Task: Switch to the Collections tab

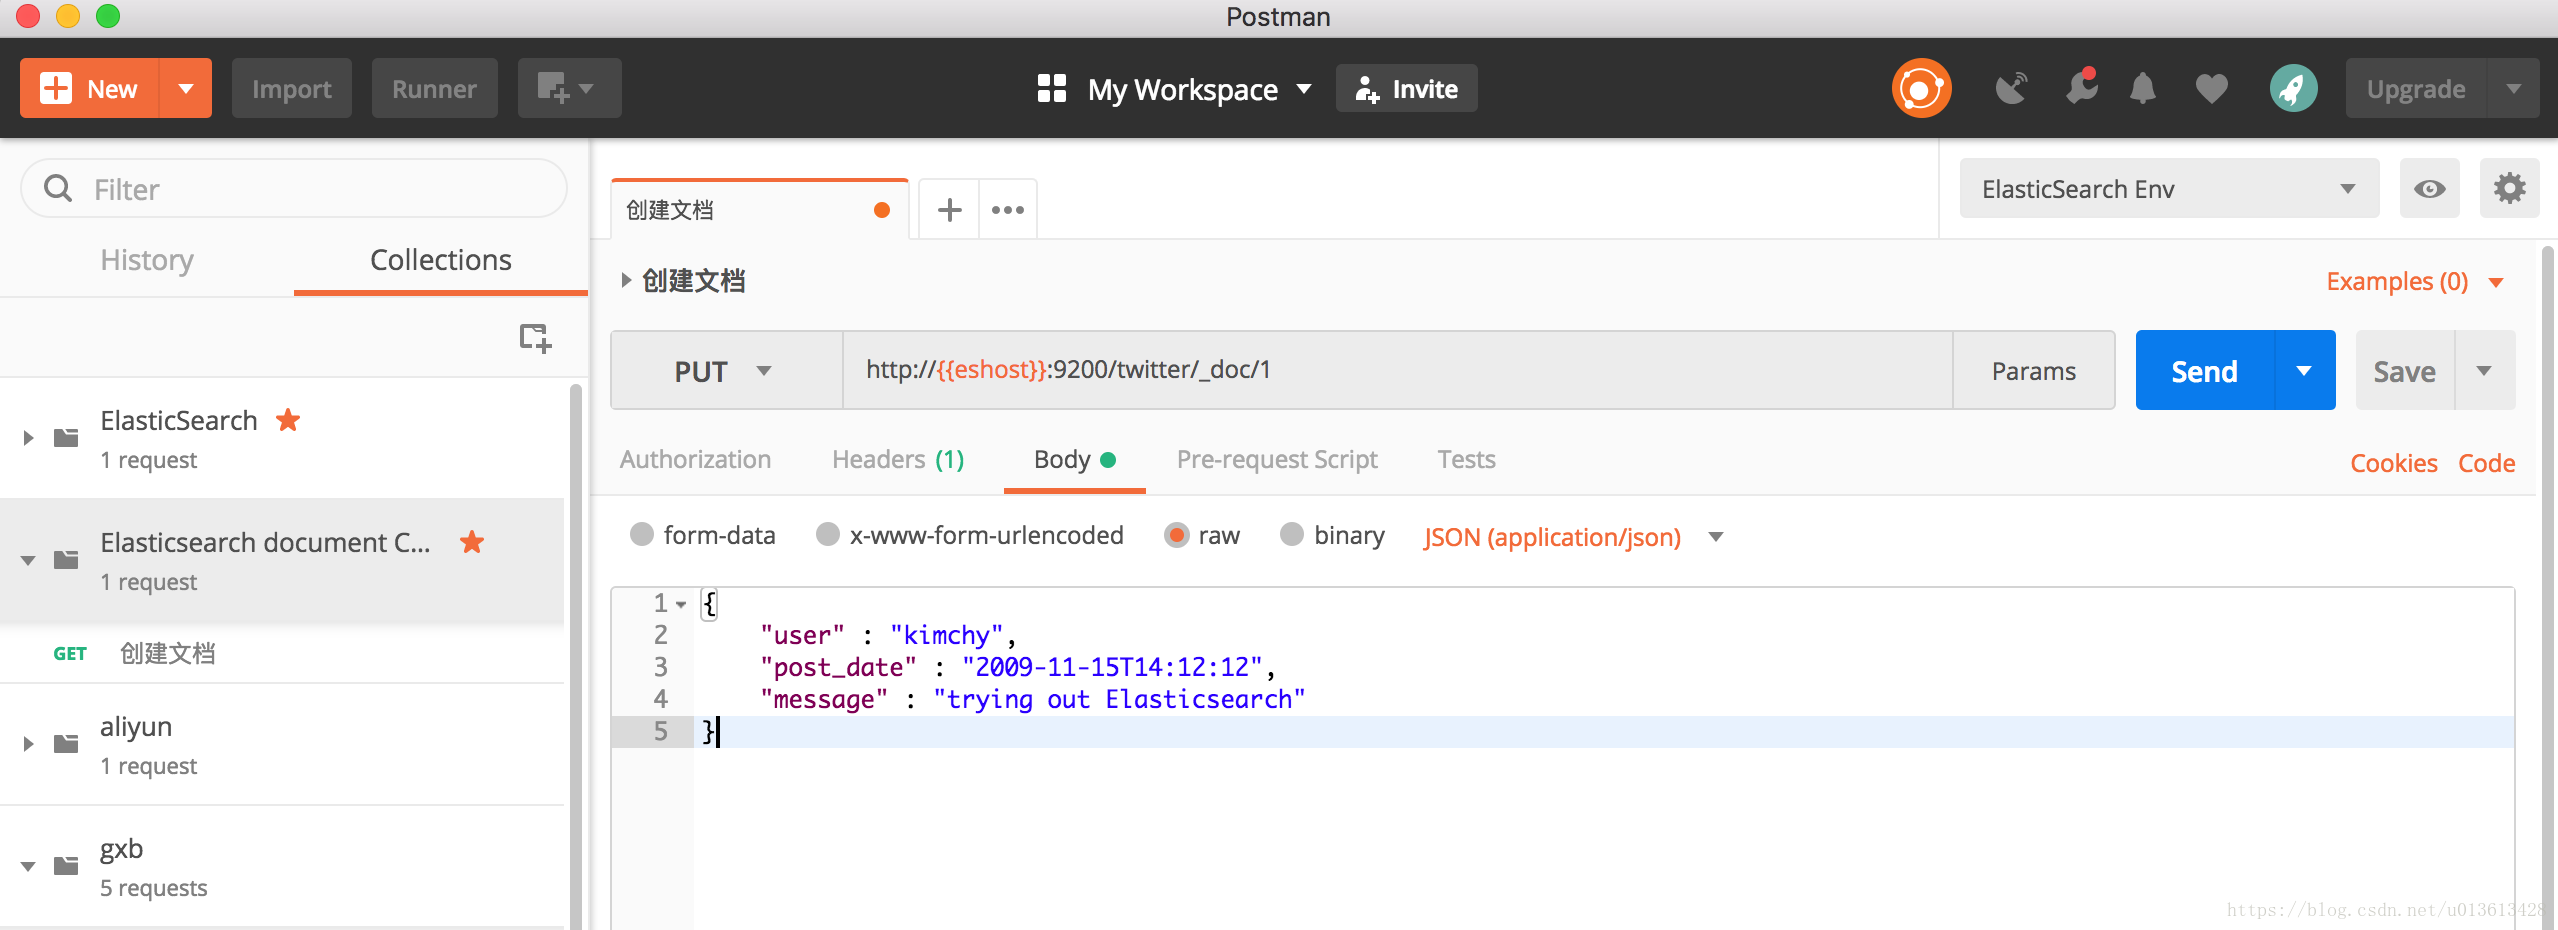Action: (441, 260)
